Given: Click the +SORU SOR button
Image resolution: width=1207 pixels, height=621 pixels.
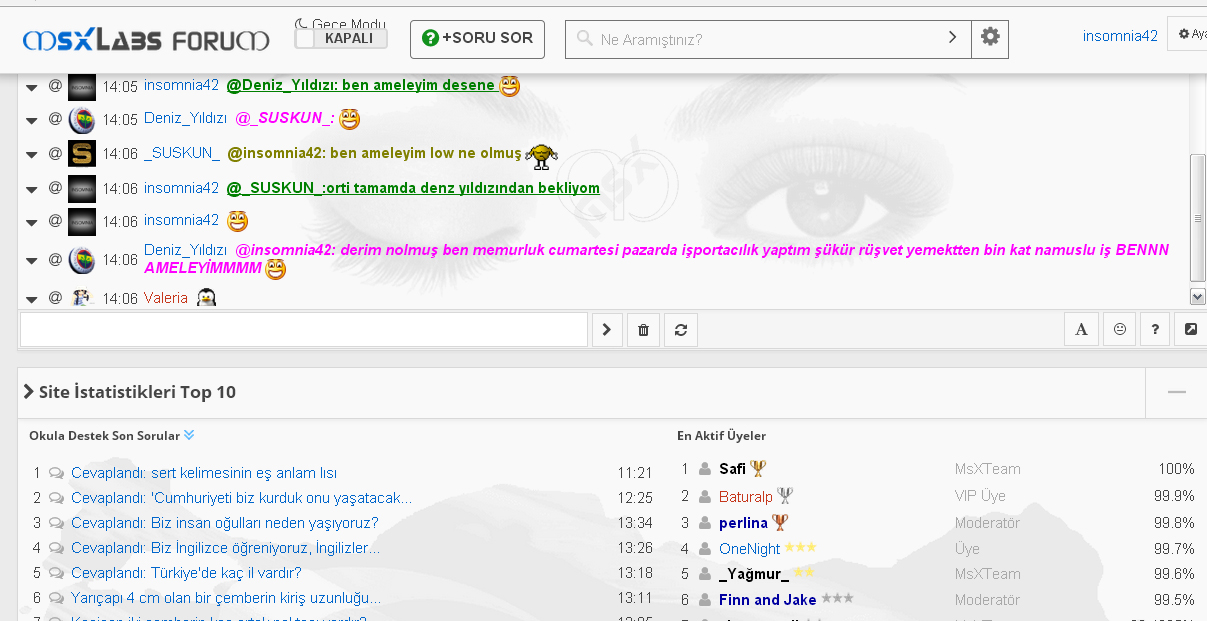Looking at the screenshot, I should point(477,39).
